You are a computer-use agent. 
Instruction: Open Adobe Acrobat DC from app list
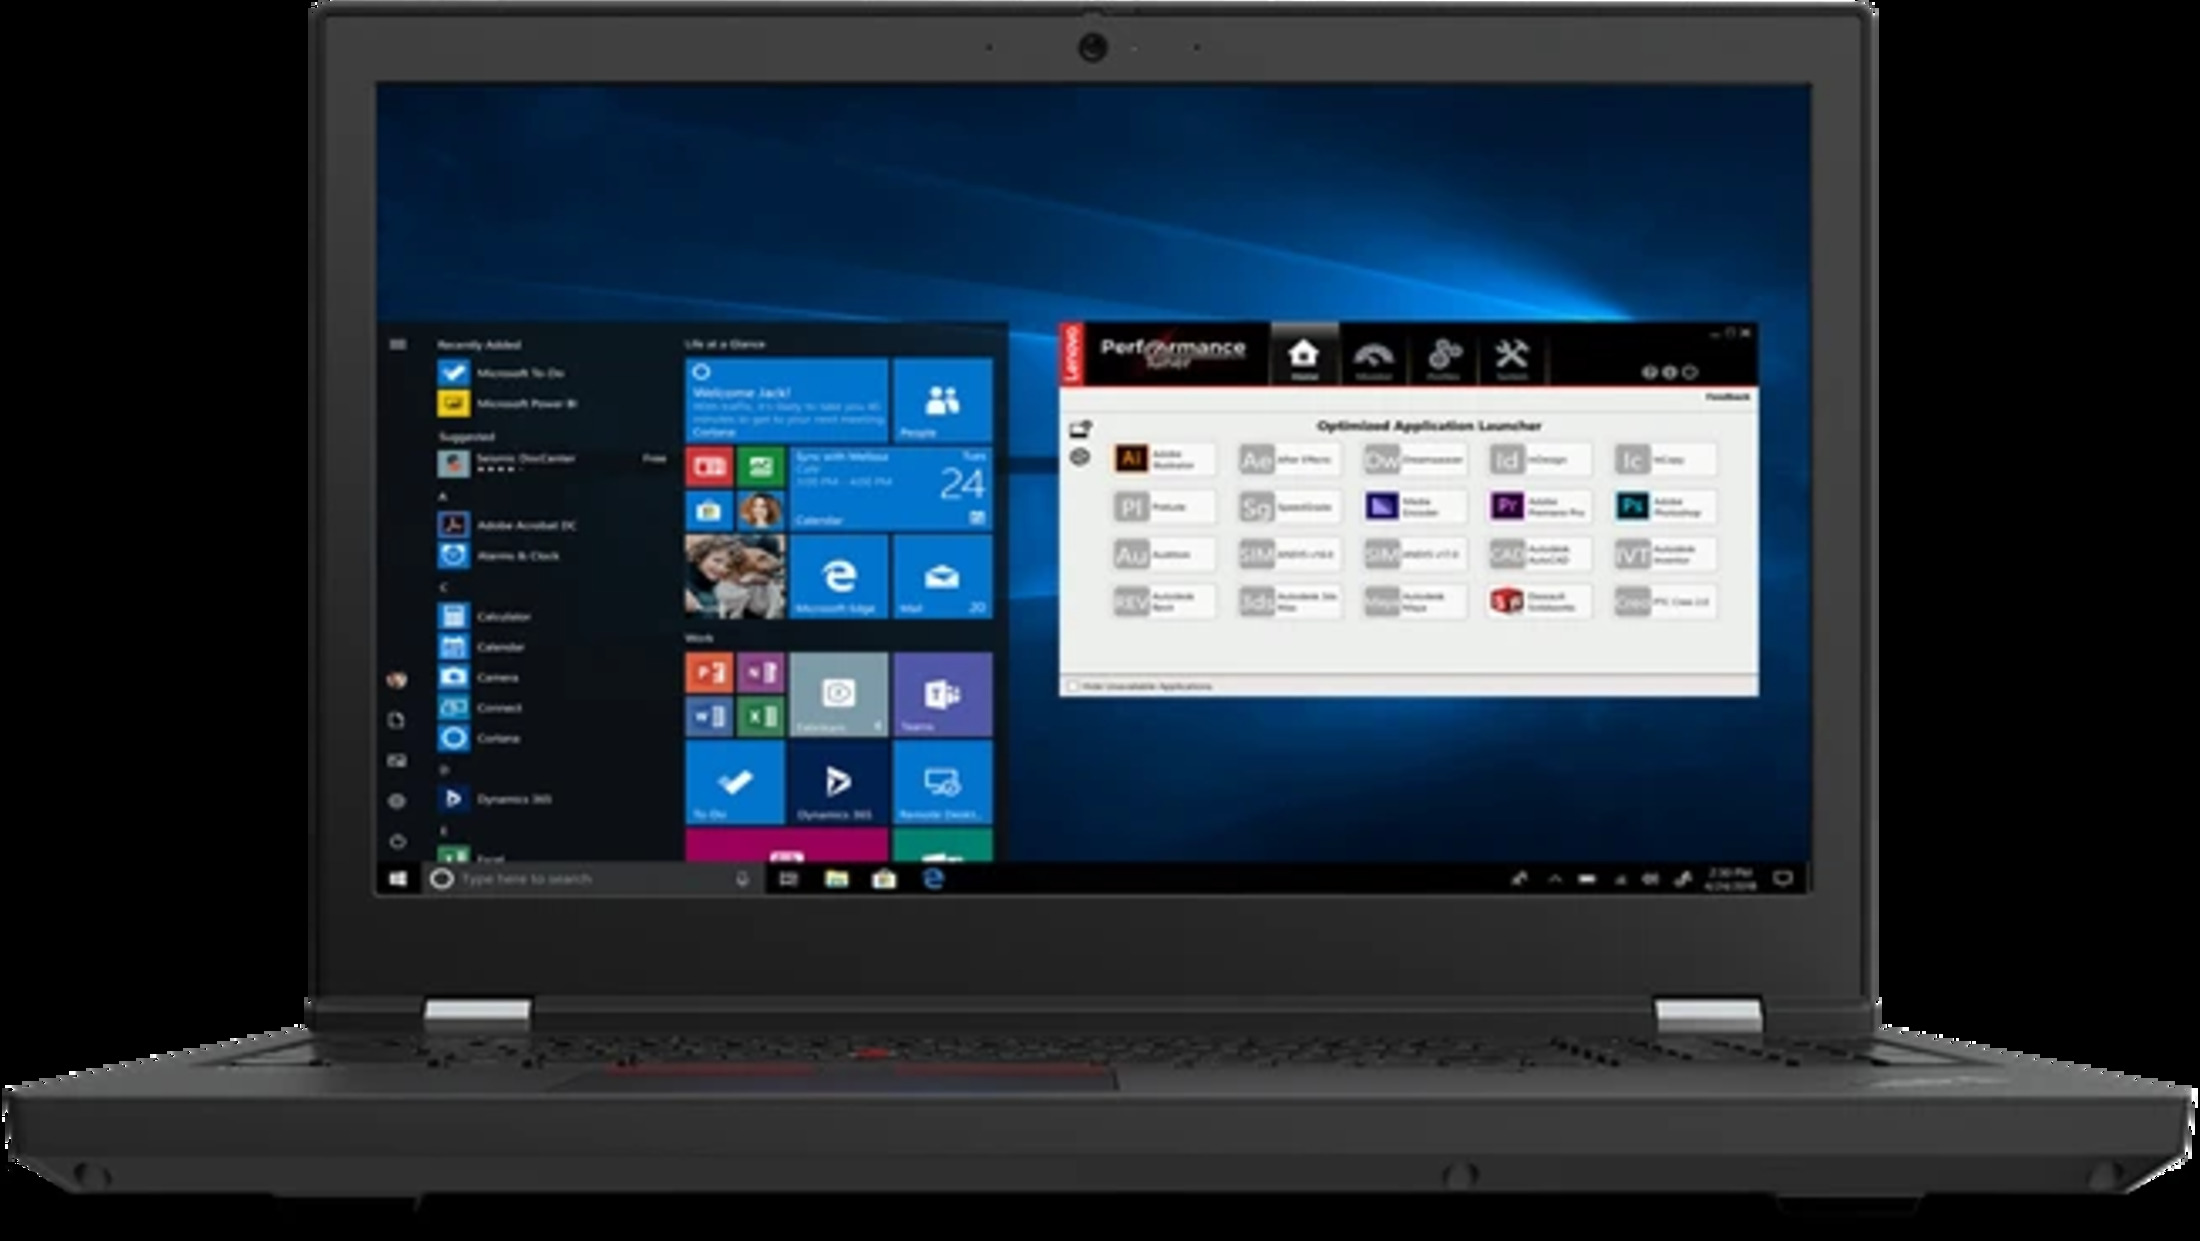point(510,525)
